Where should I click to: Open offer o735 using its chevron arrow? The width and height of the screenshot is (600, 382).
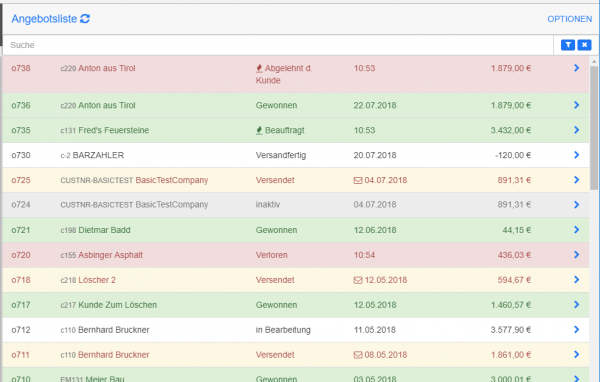point(576,130)
